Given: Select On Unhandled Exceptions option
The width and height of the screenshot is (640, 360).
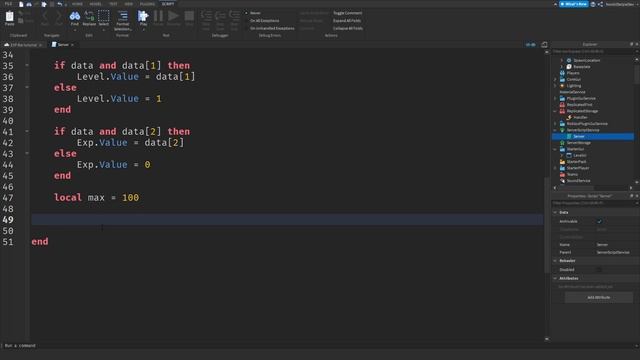Looking at the screenshot, I should pos(272,29).
